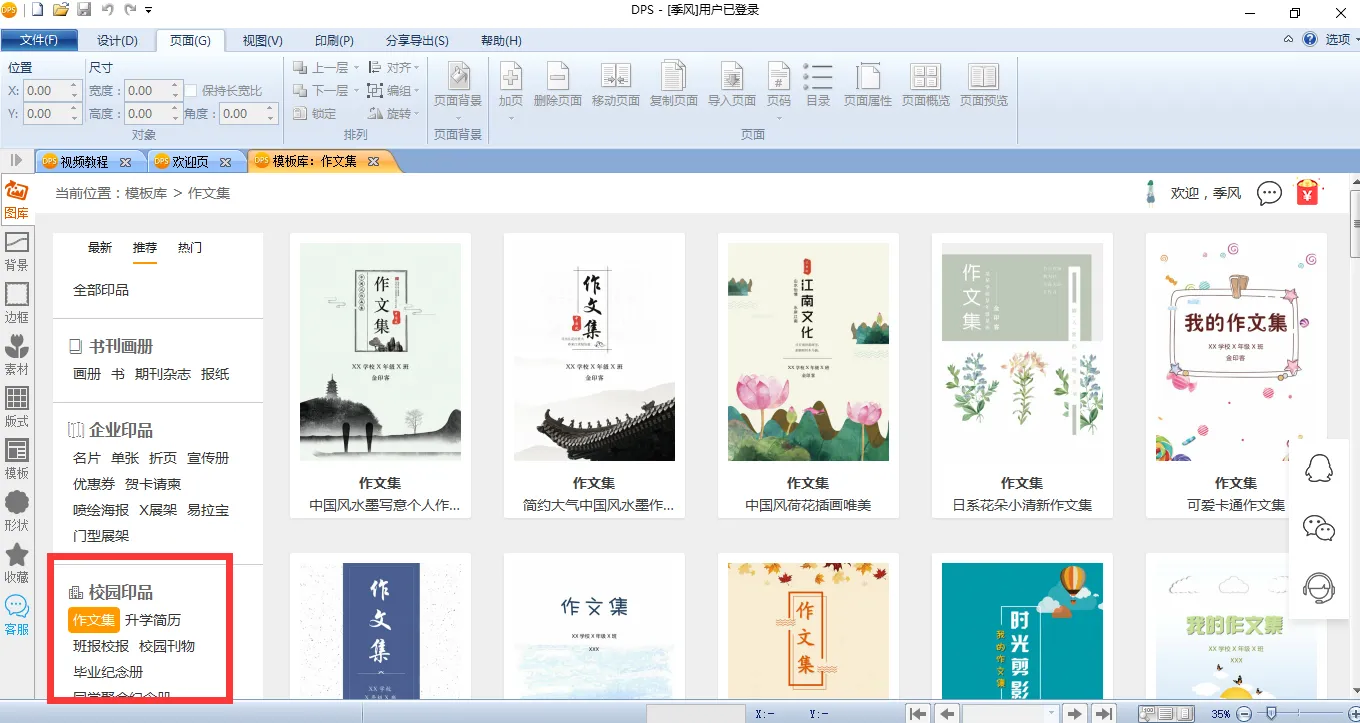Click the QQ penguin contact icon
Image resolution: width=1360 pixels, height=723 pixels.
pyautogui.click(x=1319, y=468)
